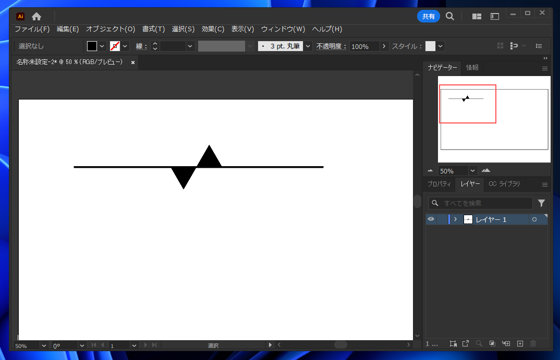The image size is (560, 360).
Task: Open the Navigator 50% zoom dropdown
Action: (472, 171)
